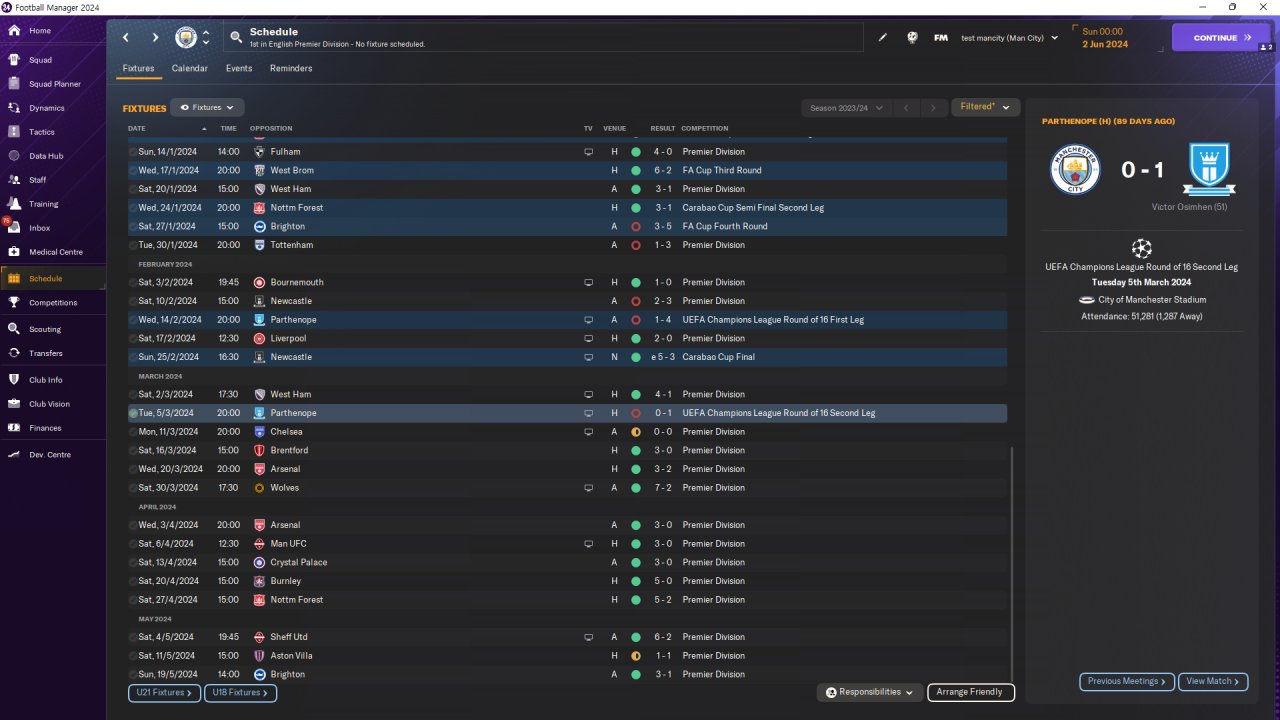Click the Continue button
Image resolution: width=1280 pixels, height=720 pixels.
pos(1221,38)
